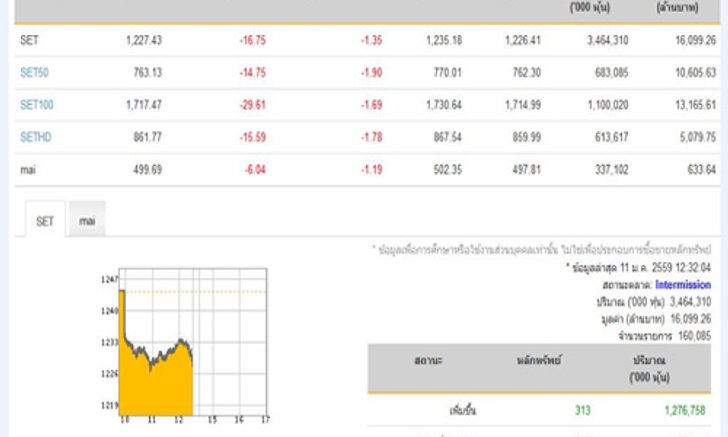Select SETHD trade value 5,079.75
Viewport: 728px width, 437px height.
[698, 137]
